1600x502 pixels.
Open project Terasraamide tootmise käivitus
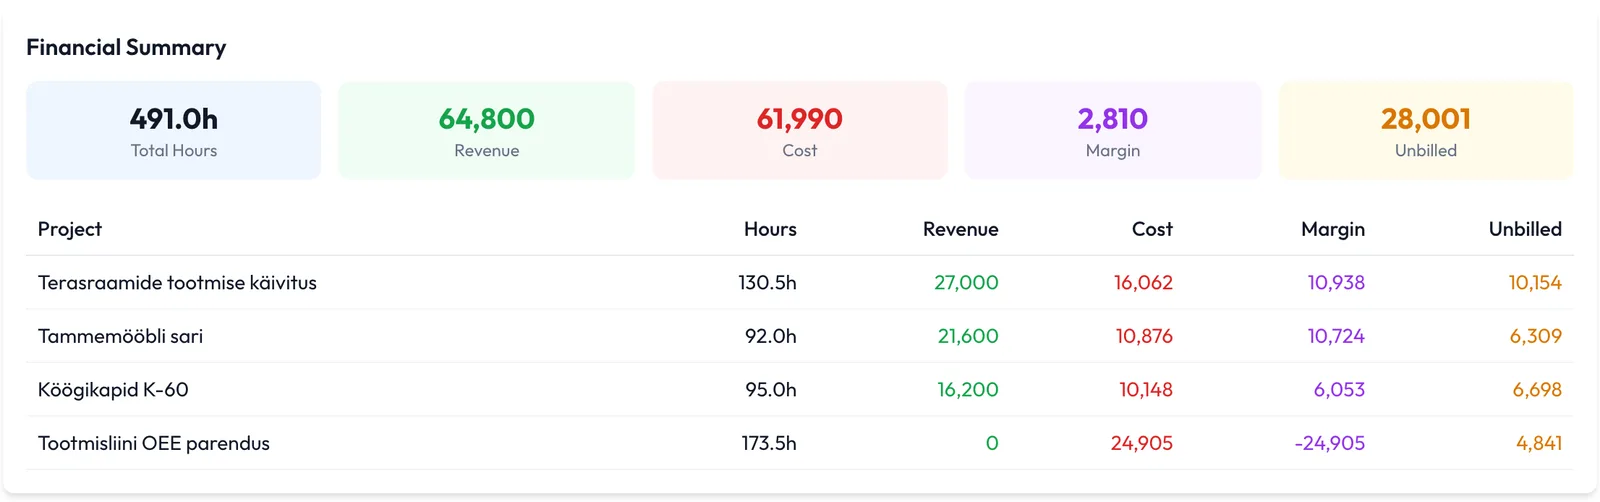coord(177,283)
